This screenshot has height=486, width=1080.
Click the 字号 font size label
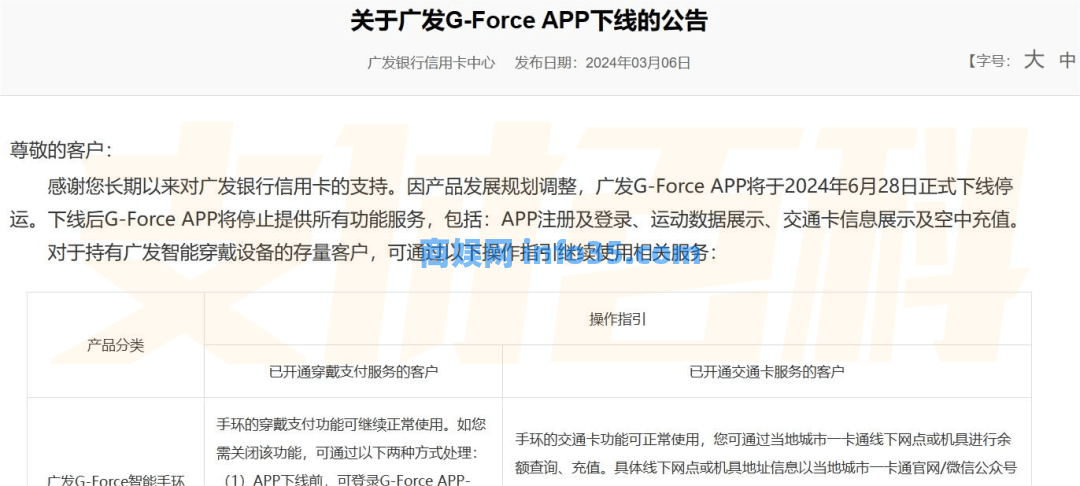989,61
